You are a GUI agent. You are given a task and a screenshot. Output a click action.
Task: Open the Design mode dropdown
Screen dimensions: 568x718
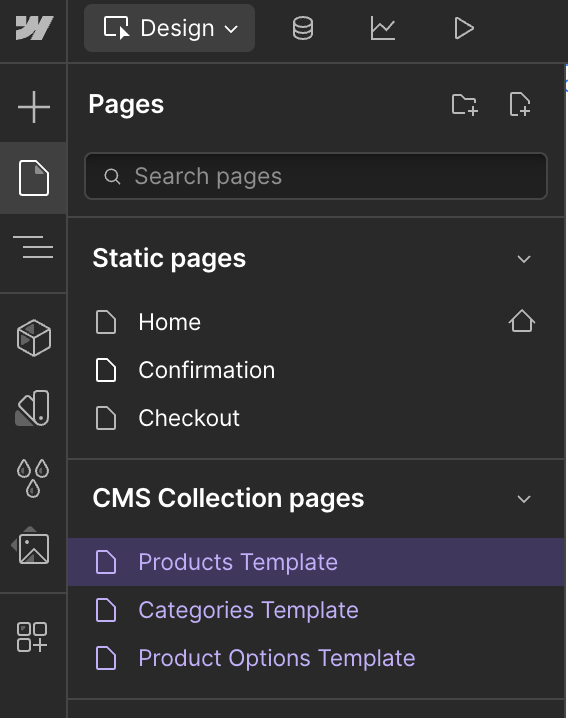pyautogui.click(x=169, y=28)
